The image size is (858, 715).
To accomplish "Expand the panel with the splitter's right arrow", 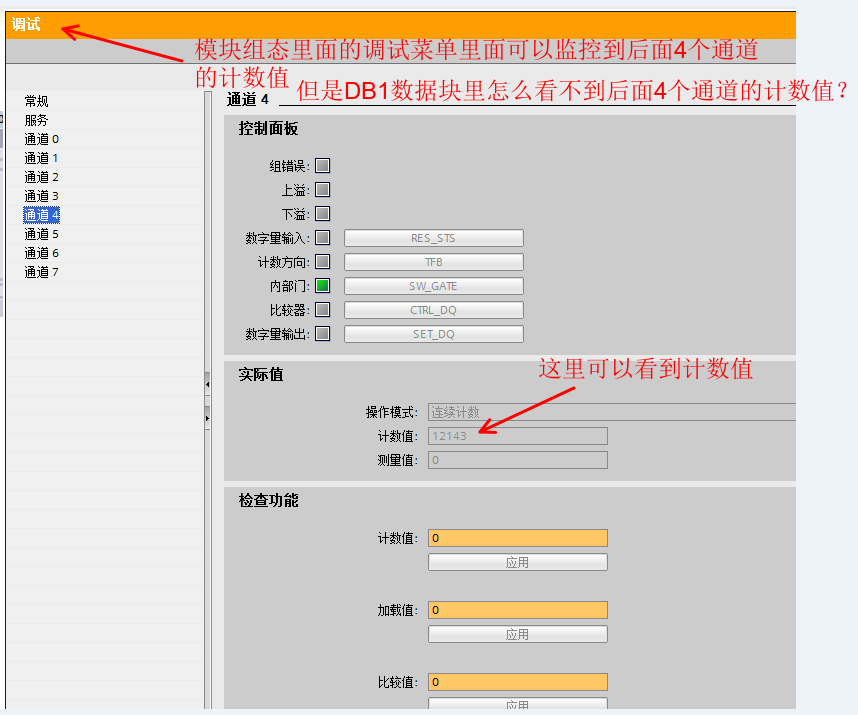I will [207, 416].
